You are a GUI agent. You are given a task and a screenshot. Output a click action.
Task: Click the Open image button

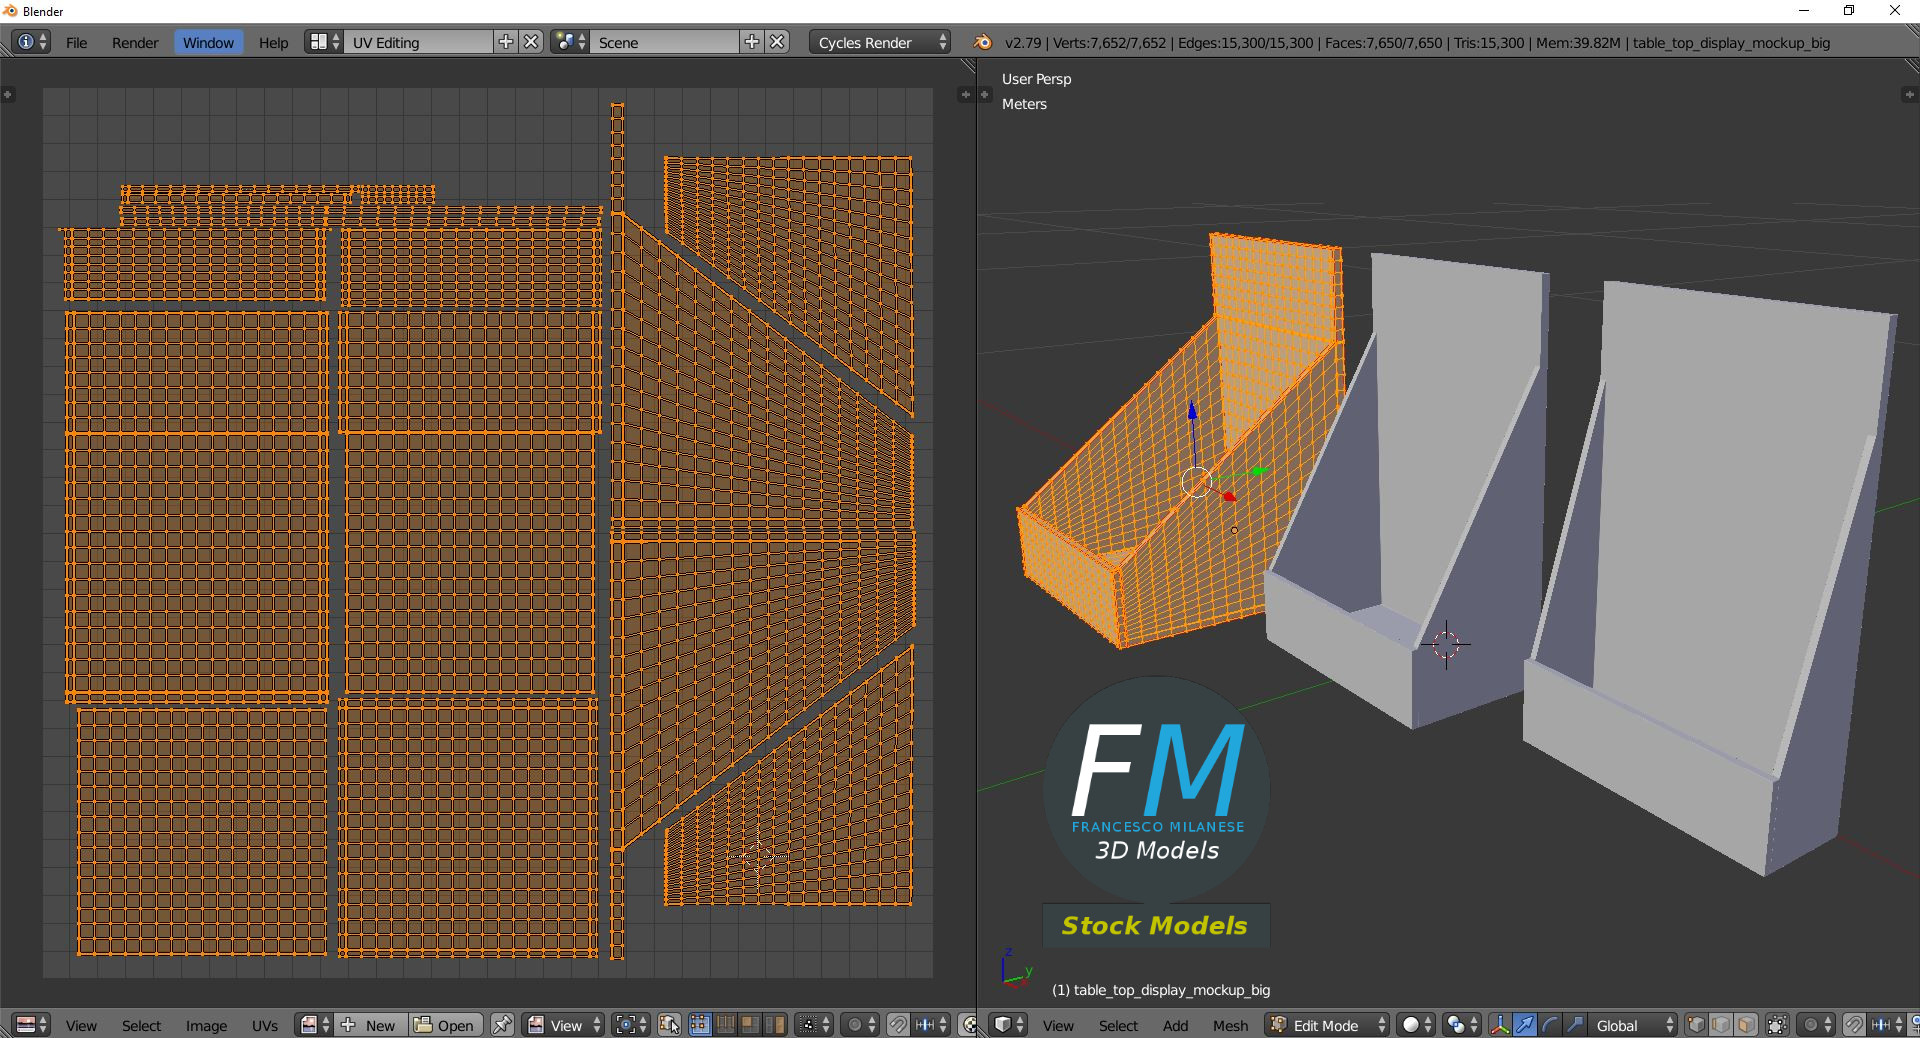click(x=445, y=1025)
